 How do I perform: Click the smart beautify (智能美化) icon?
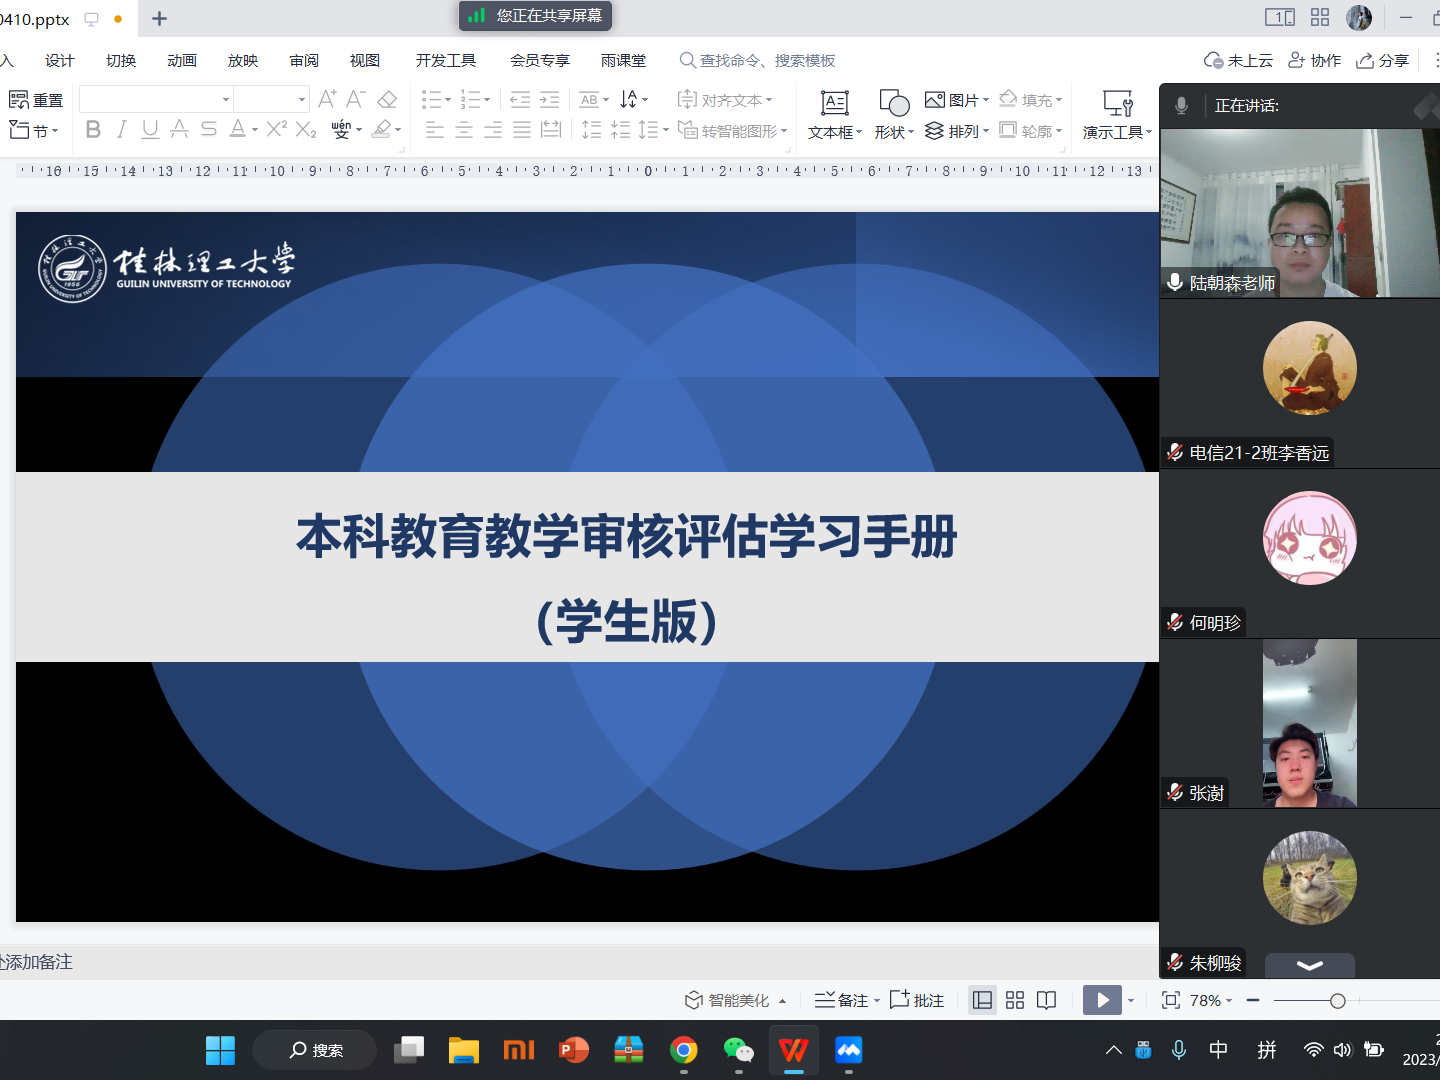click(693, 1000)
